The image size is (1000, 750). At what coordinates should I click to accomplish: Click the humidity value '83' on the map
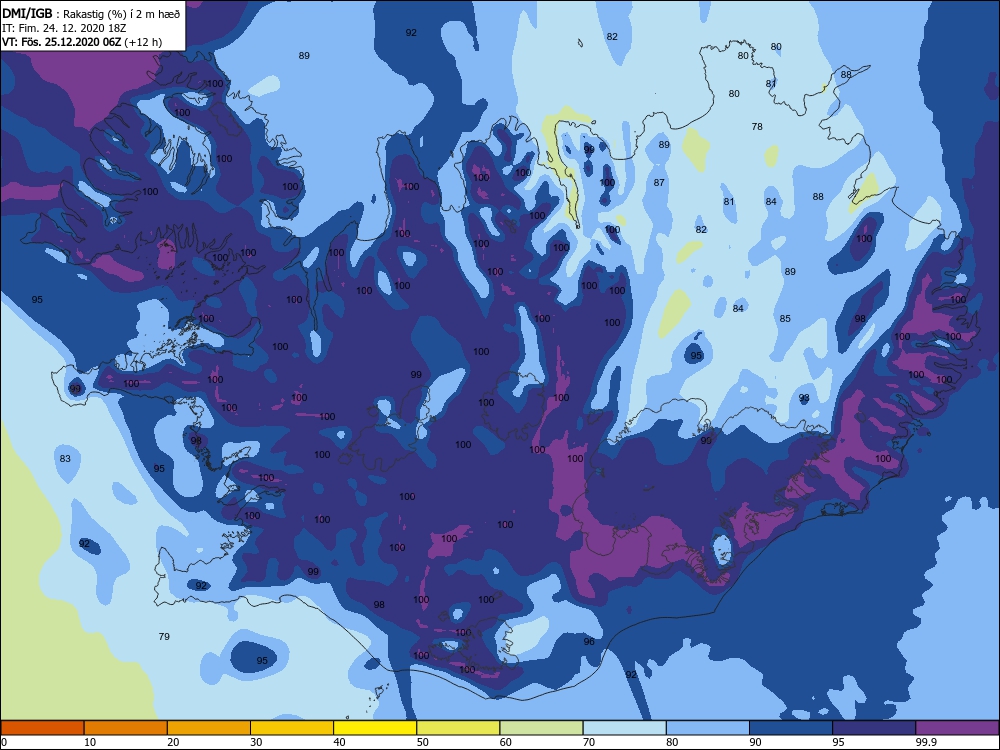[x=65, y=458]
